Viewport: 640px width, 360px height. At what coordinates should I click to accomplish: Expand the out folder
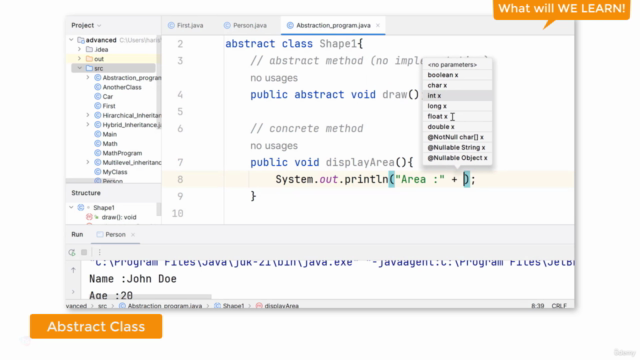[80, 59]
